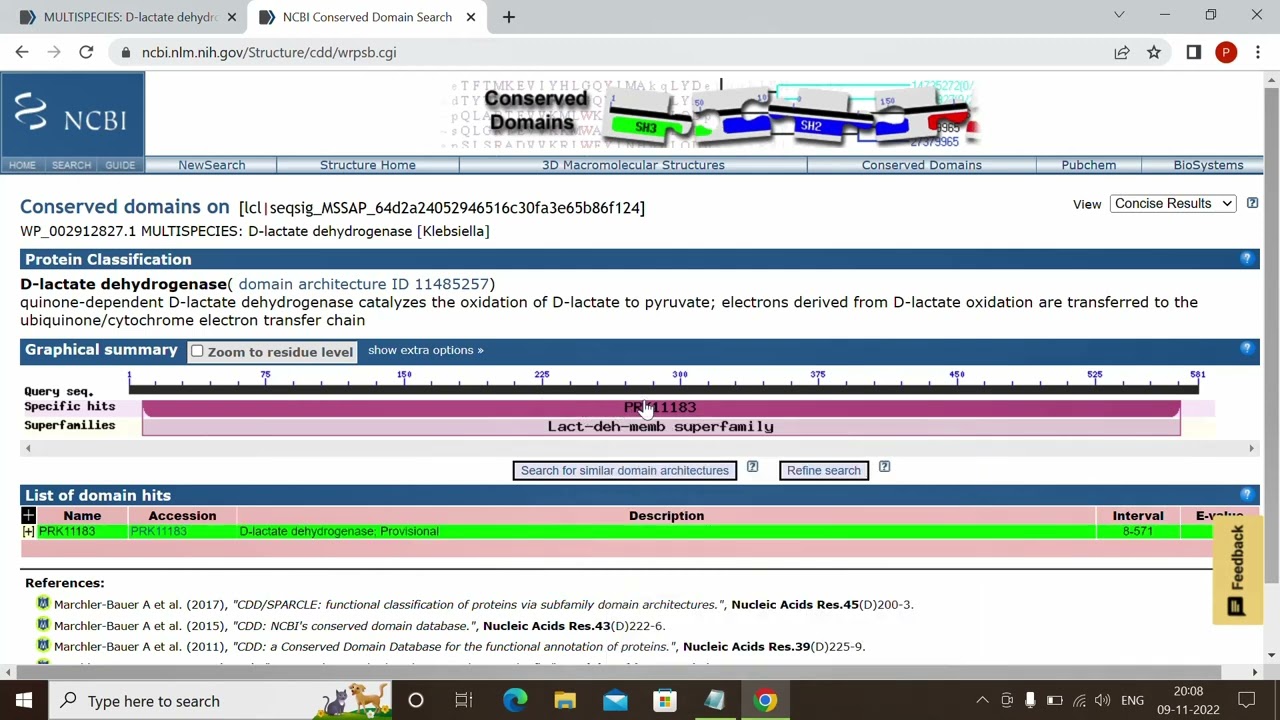1280x720 pixels.
Task: Click the help icon beside View dropdown
Action: (x=1252, y=203)
